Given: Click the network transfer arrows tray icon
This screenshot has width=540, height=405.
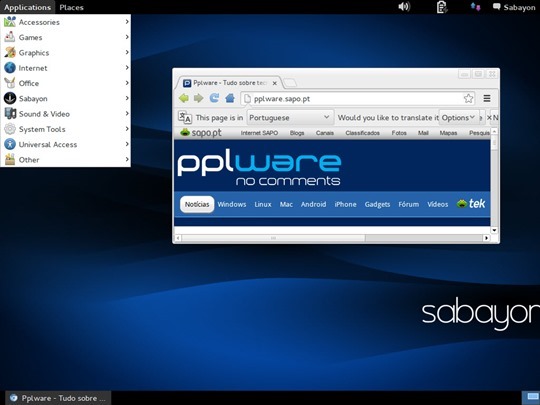Looking at the screenshot, I should pos(475,7).
